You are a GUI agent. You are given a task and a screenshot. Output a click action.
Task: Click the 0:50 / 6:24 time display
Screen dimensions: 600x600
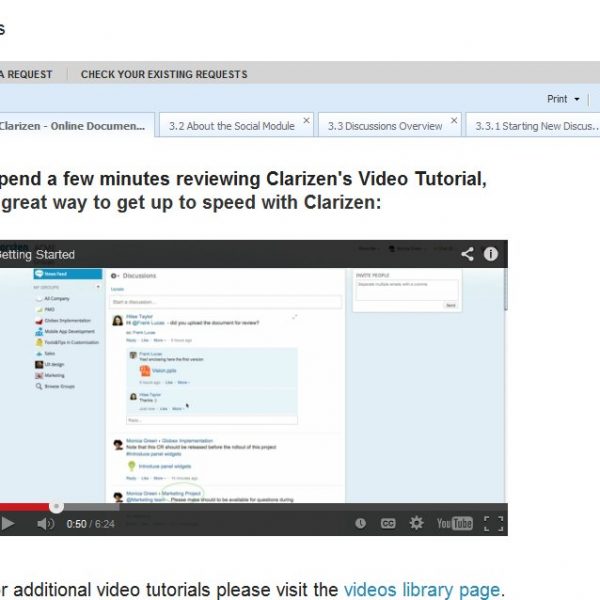[x=91, y=524]
